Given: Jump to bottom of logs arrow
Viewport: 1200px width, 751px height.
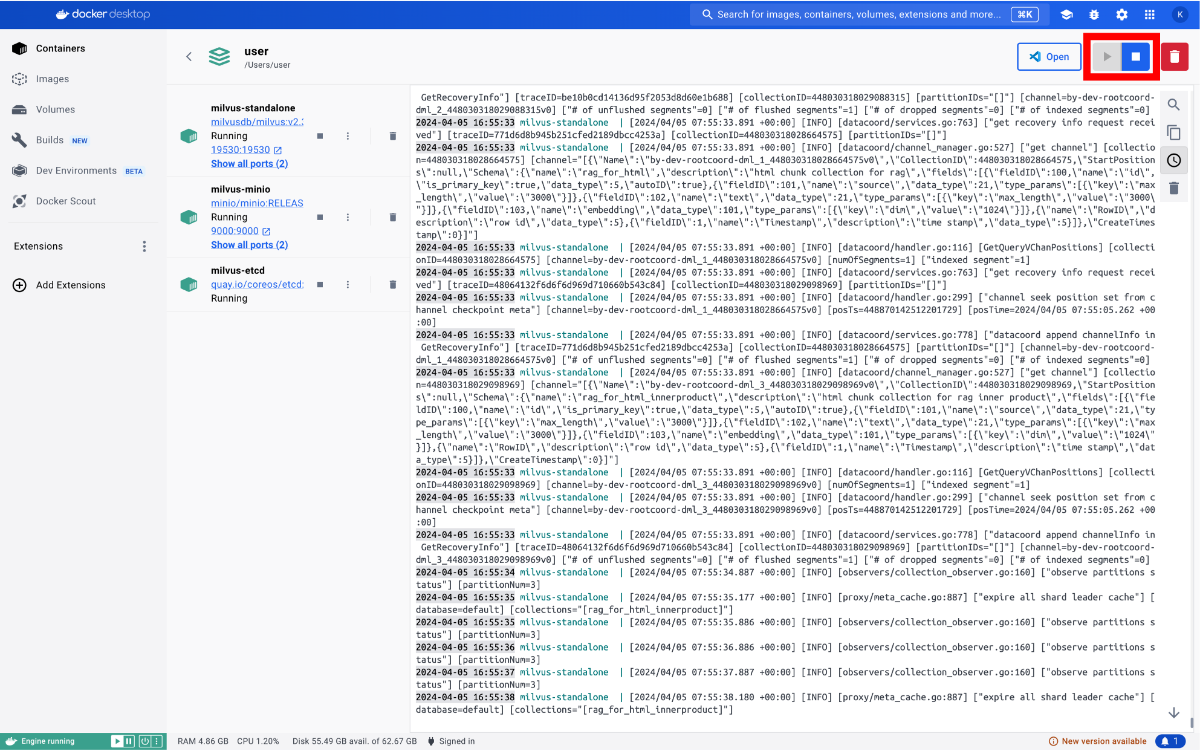Looking at the screenshot, I should pyautogui.click(x=1174, y=712).
